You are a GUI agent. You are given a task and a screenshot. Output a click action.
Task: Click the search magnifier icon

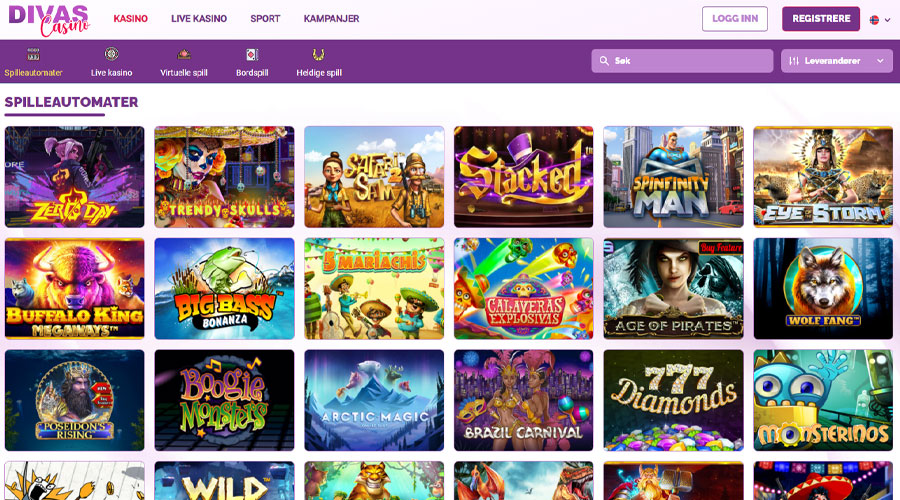(x=604, y=60)
